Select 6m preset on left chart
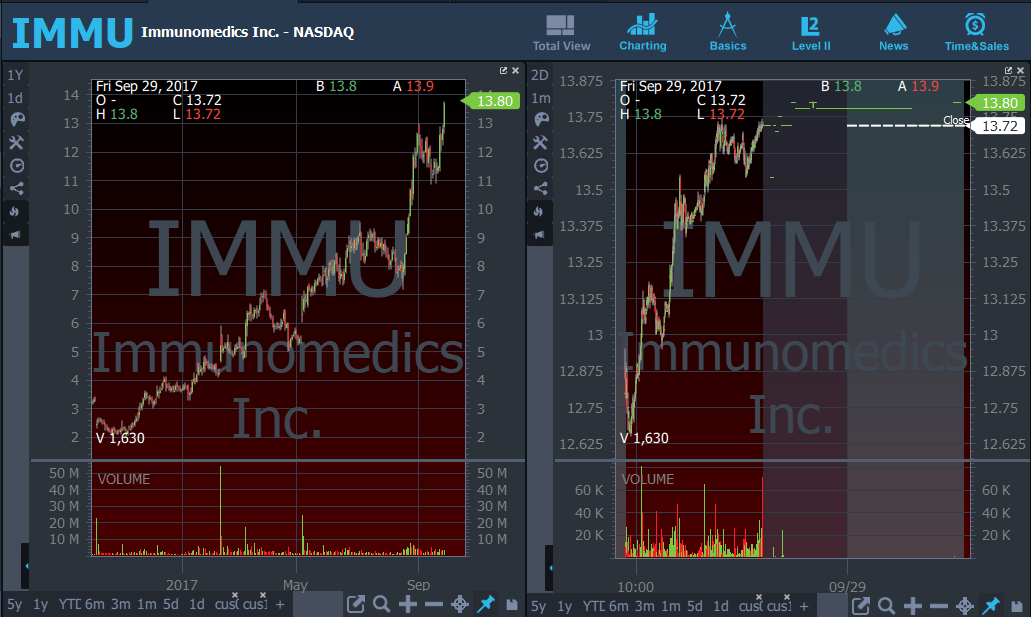This screenshot has height=617, width=1031. [x=95, y=605]
